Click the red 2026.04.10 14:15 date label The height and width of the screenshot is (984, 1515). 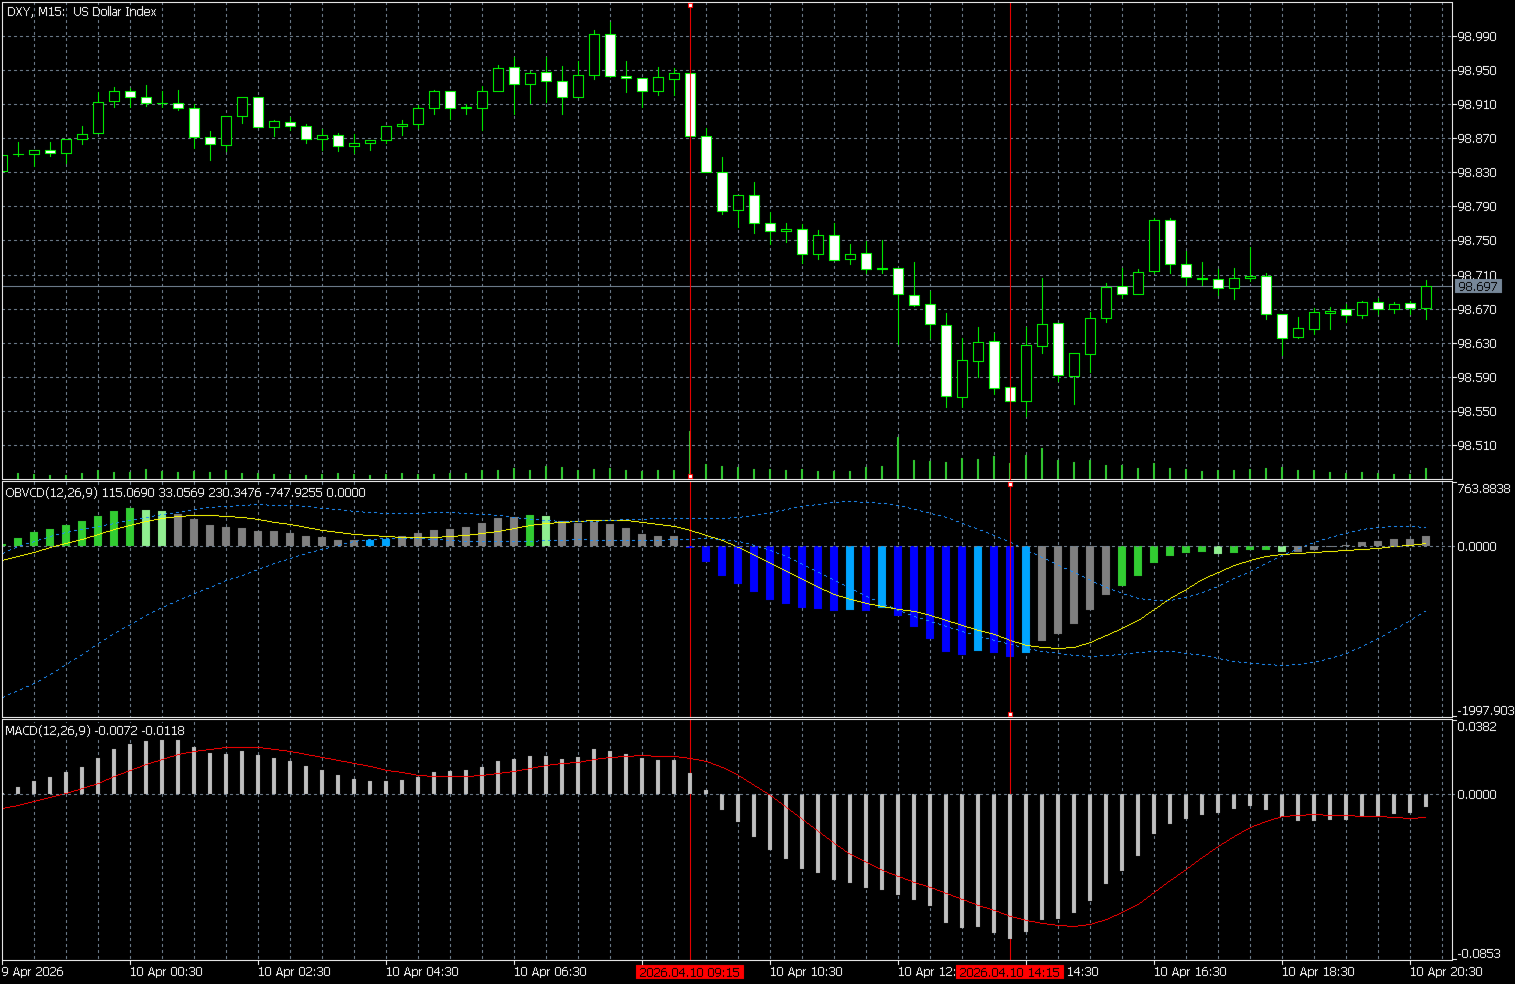pyautogui.click(x=1010, y=972)
